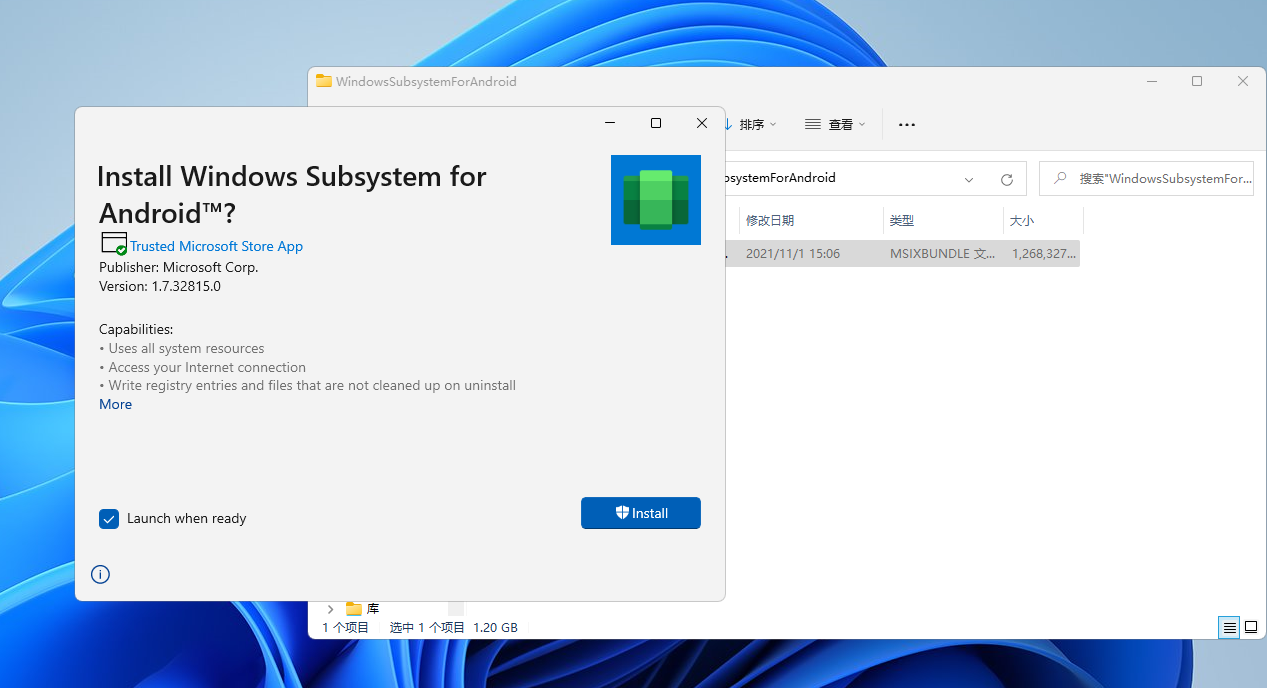This screenshot has width=1267, height=688.
Task: Click the address path SubsystemForAndroid text
Action: pos(781,178)
